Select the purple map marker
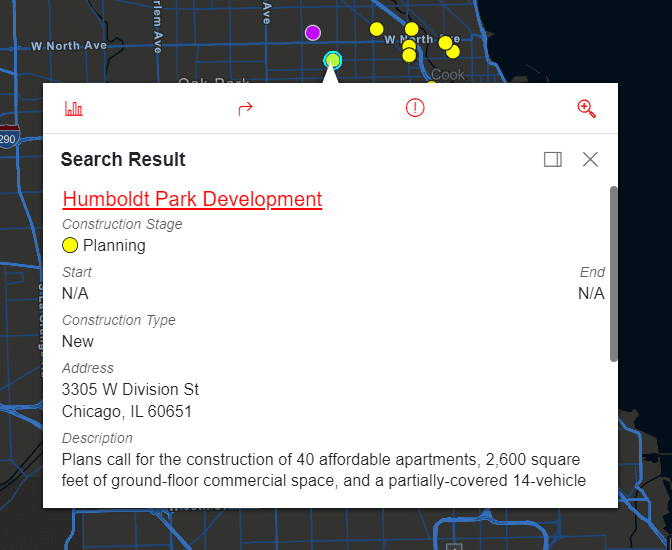Viewport: 672px width, 550px height. [x=313, y=33]
